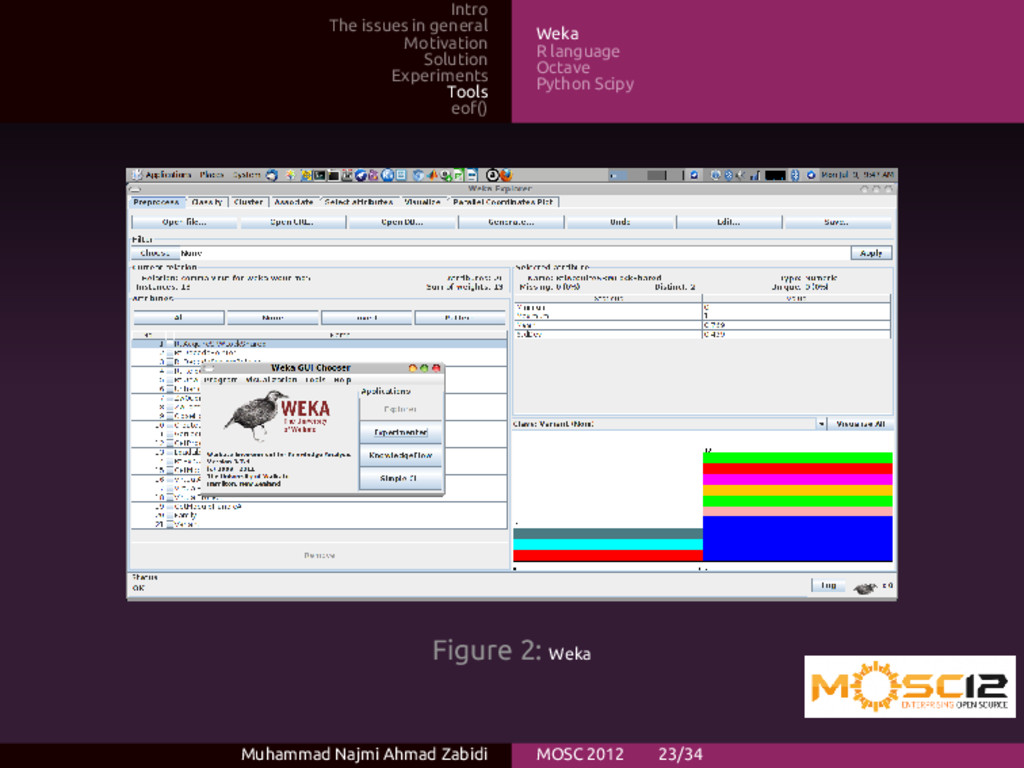
Task: Click the Generate... button
Action: (x=511, y=222)
